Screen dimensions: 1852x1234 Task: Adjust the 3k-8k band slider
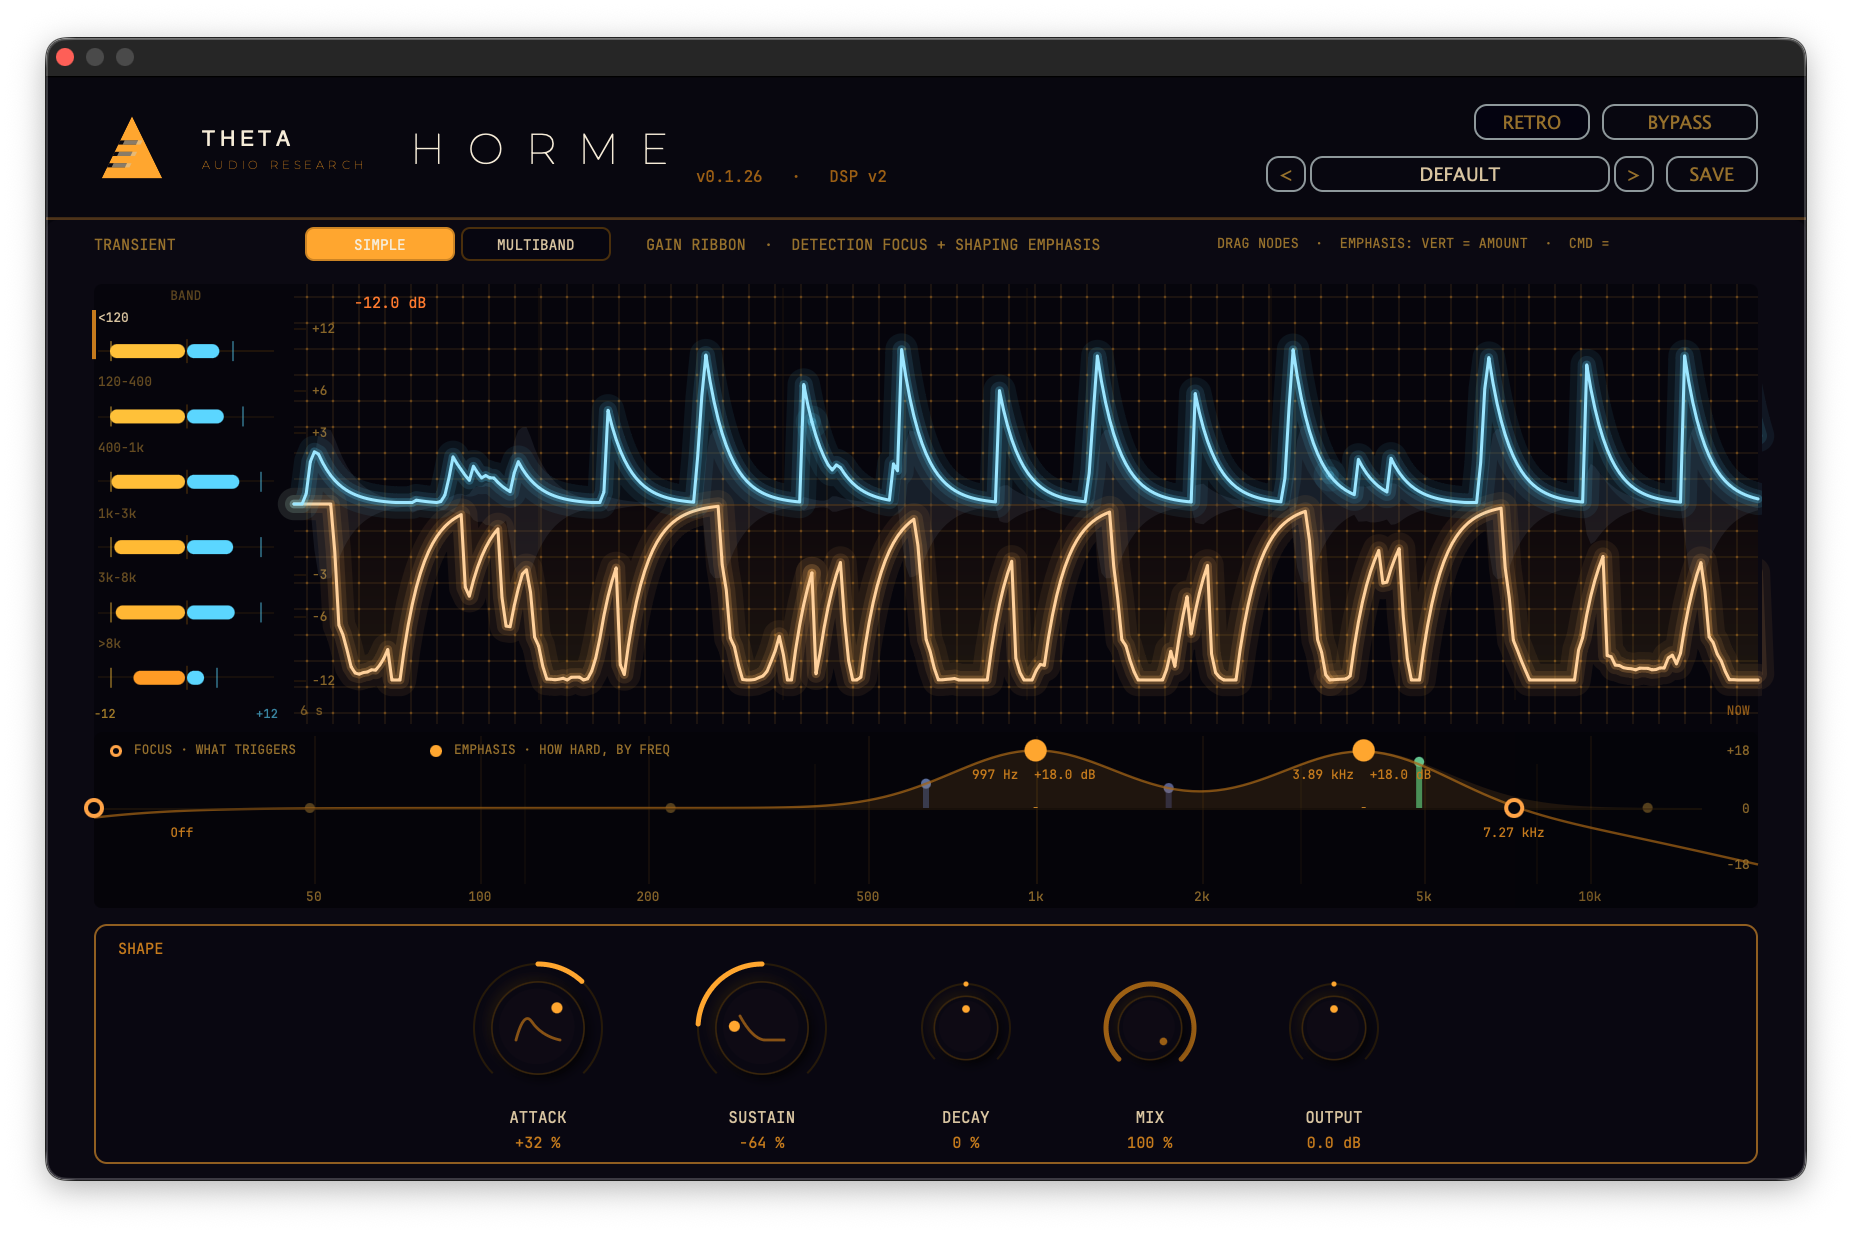click(186, 612)
